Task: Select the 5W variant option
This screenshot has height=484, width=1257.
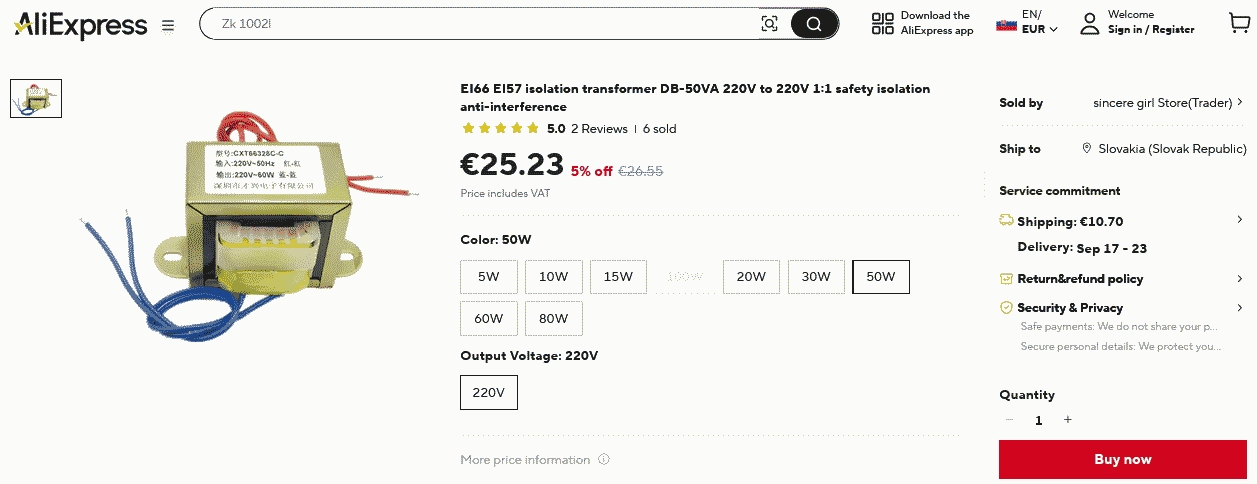Action: (x=488, y=277)
